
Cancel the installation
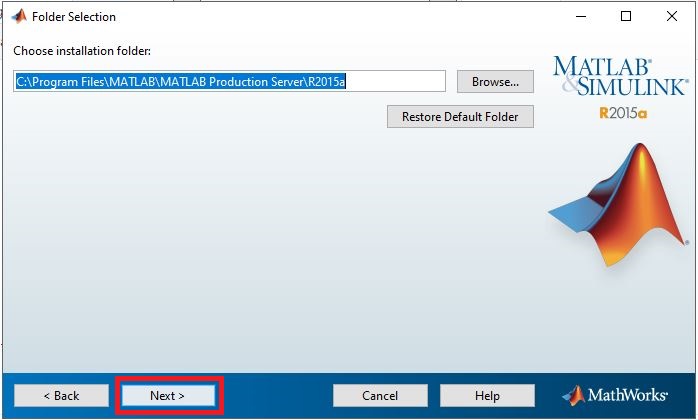[380, 396]
